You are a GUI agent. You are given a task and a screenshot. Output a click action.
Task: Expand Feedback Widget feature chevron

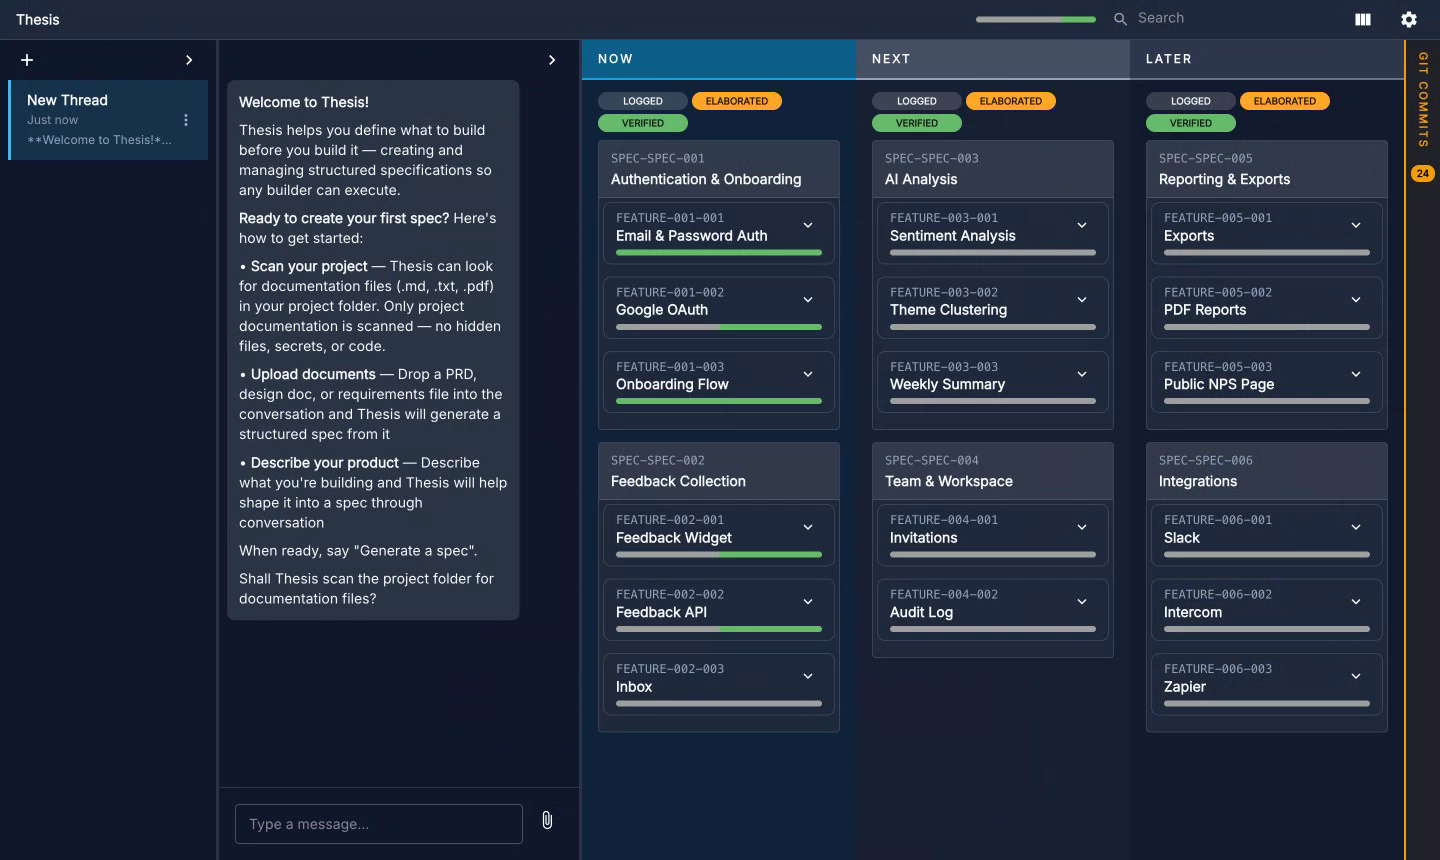click(808, 527)
